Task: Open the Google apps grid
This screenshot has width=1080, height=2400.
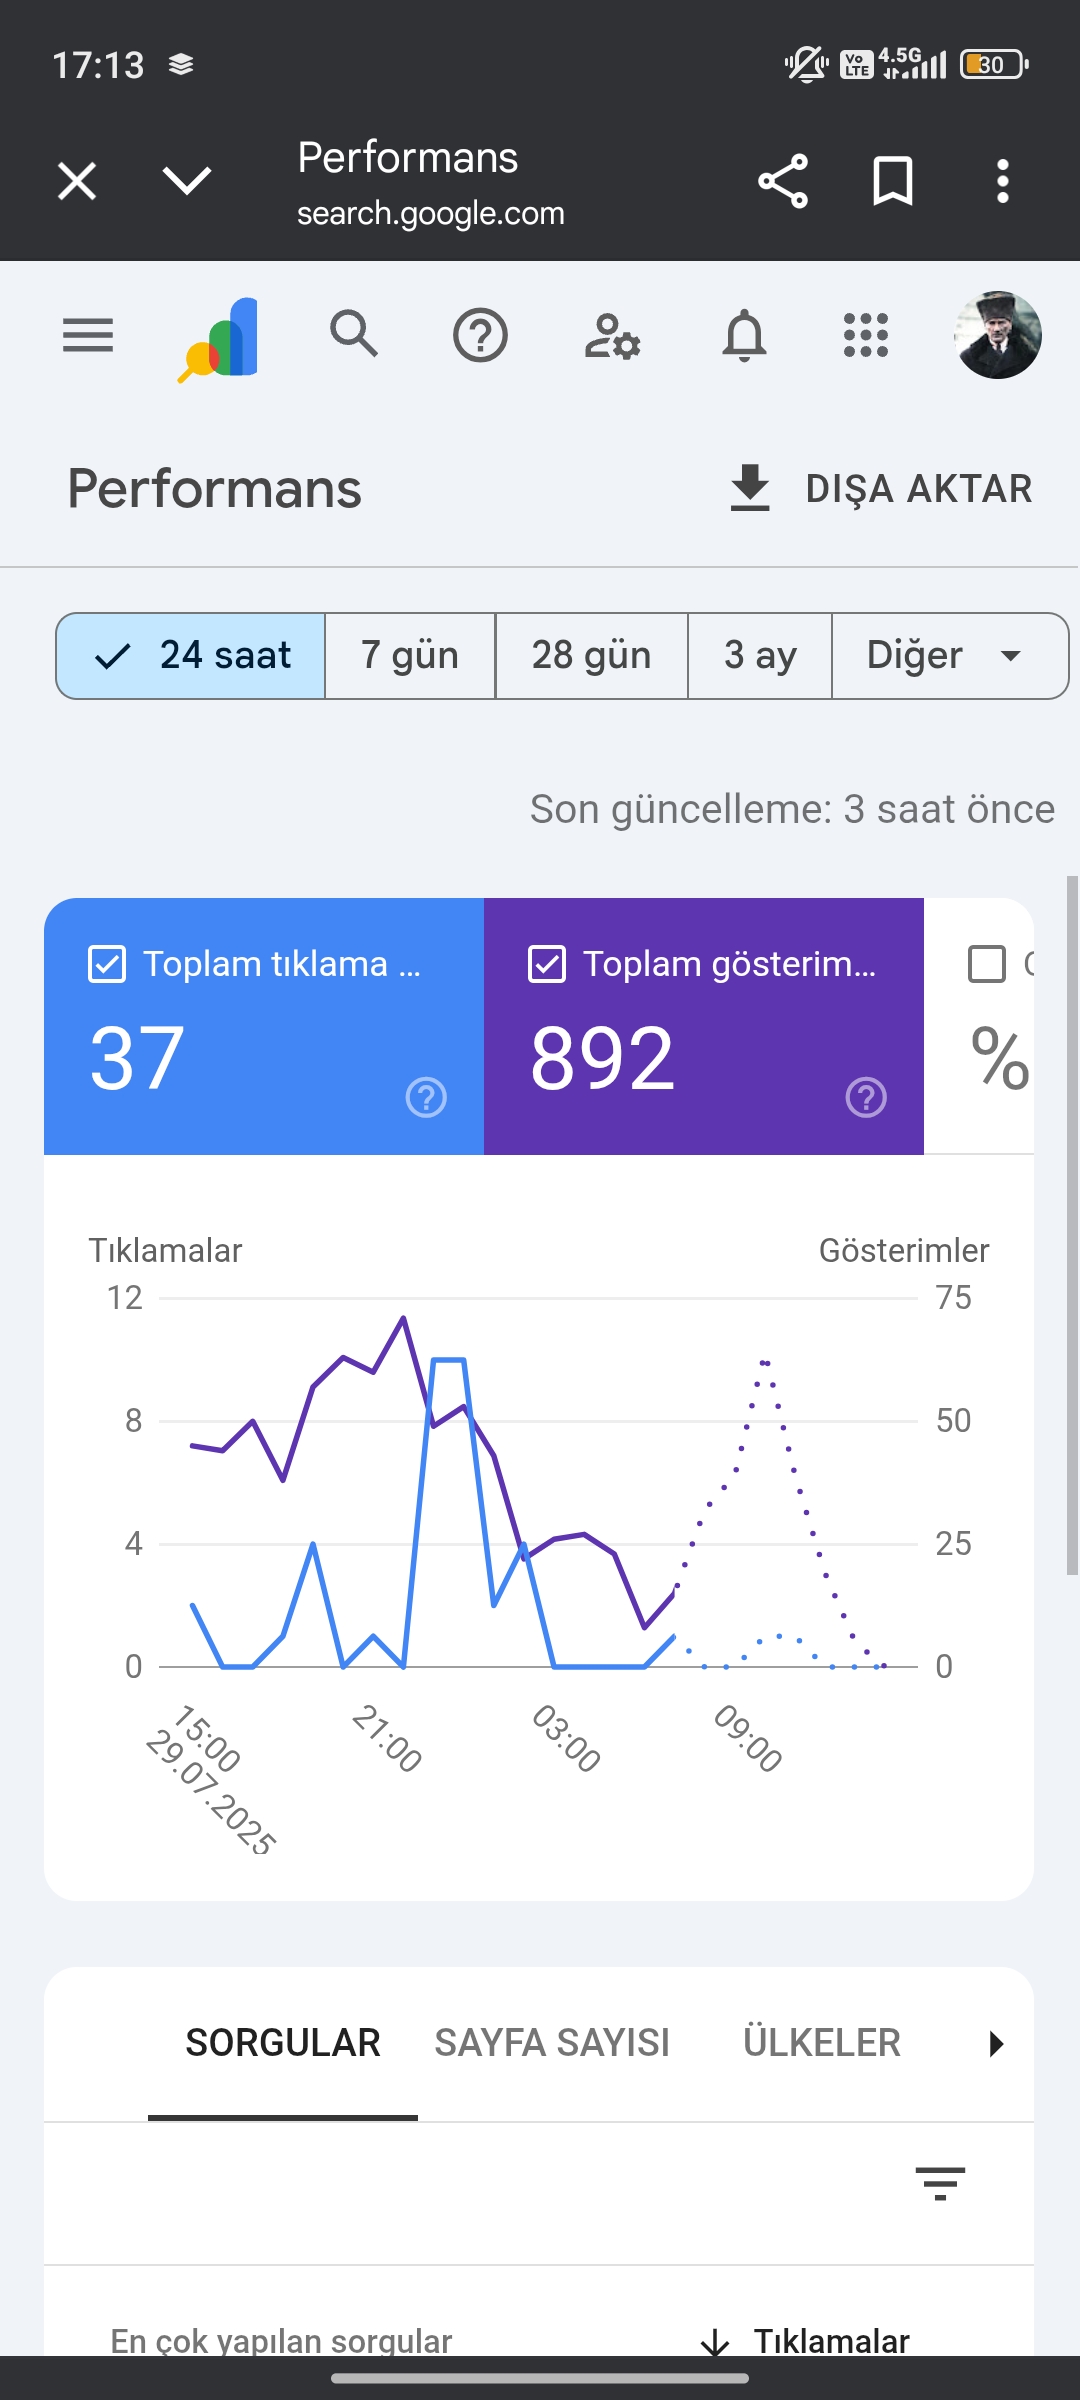Action: 866,335
